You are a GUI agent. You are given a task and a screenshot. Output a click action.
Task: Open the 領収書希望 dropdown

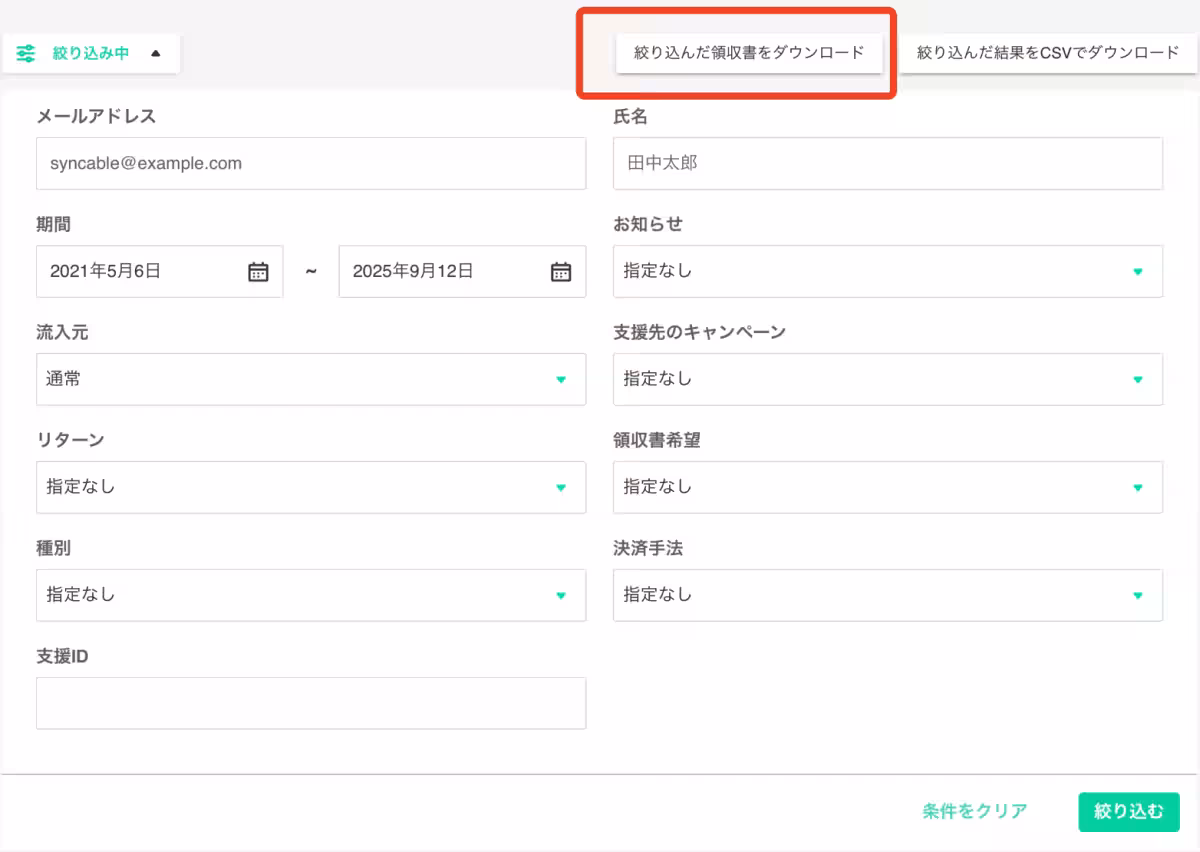(887, 487)
